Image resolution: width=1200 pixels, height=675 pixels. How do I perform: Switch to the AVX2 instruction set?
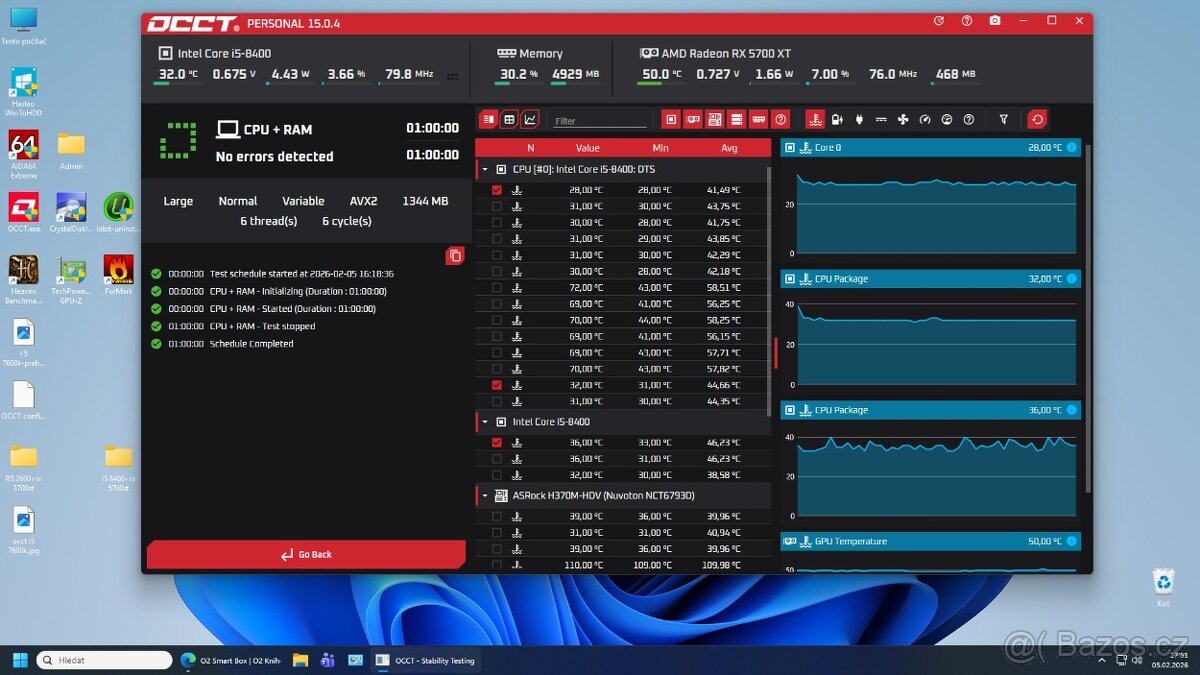point(362,200)
